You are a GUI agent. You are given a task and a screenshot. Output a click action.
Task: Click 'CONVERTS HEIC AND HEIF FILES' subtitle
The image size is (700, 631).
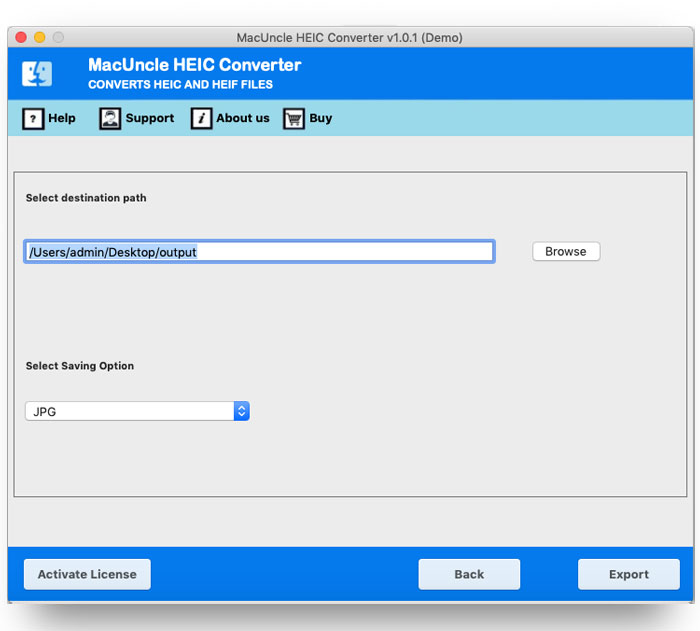(x=180, y=84)
